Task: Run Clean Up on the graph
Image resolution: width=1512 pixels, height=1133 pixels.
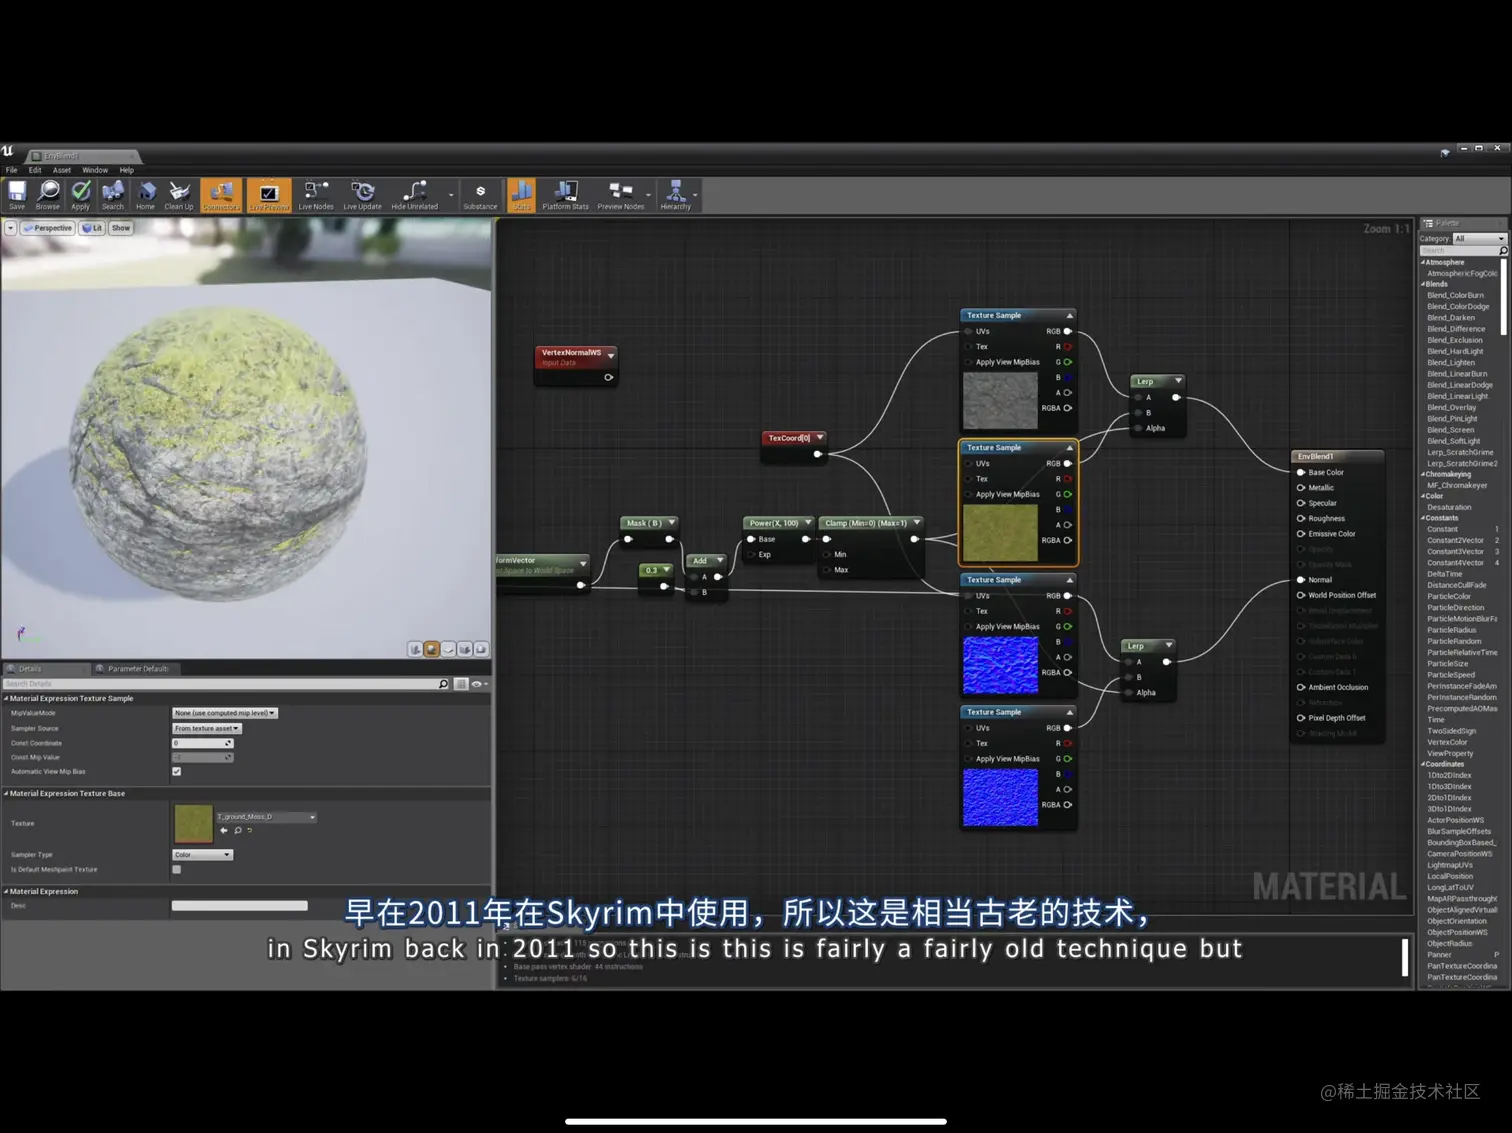Action: [179, 195]
